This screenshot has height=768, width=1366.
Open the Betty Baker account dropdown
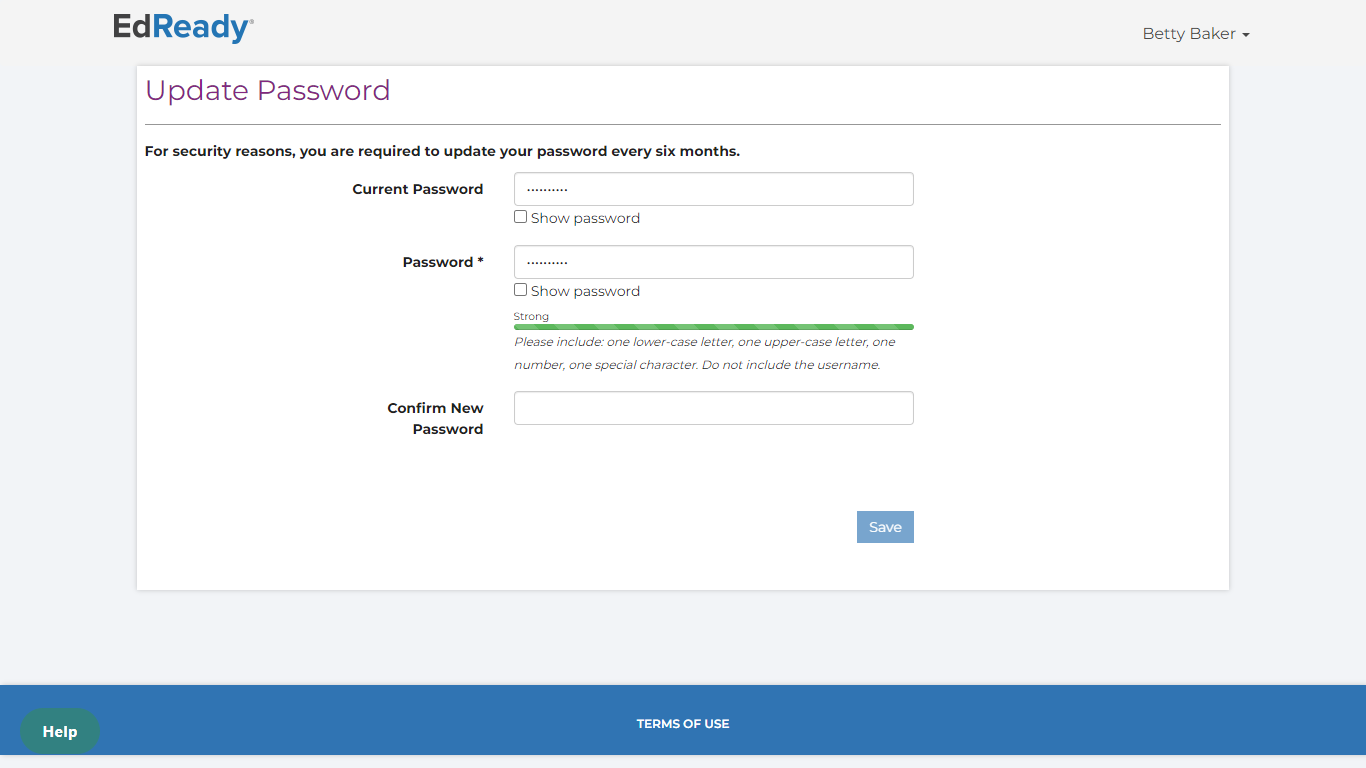(1195, 33)
